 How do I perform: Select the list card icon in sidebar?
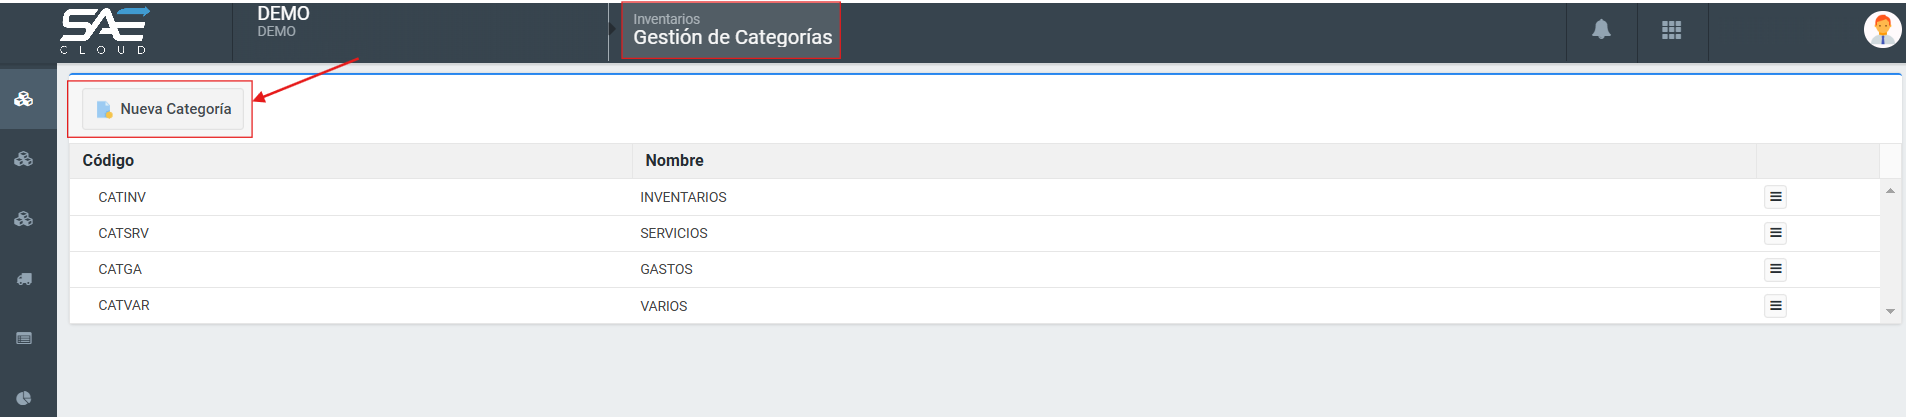click(24, 338)
